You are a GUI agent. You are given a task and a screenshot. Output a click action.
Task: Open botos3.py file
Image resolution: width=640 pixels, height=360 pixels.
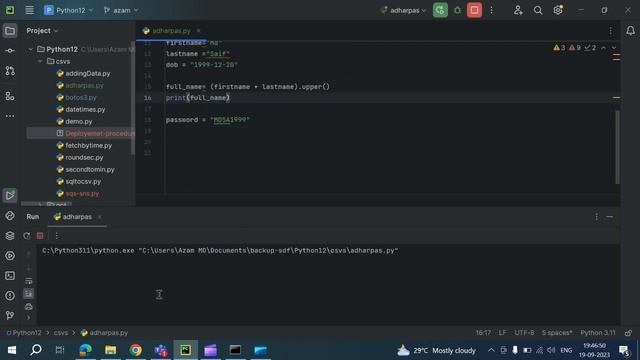tap(77, 98)
